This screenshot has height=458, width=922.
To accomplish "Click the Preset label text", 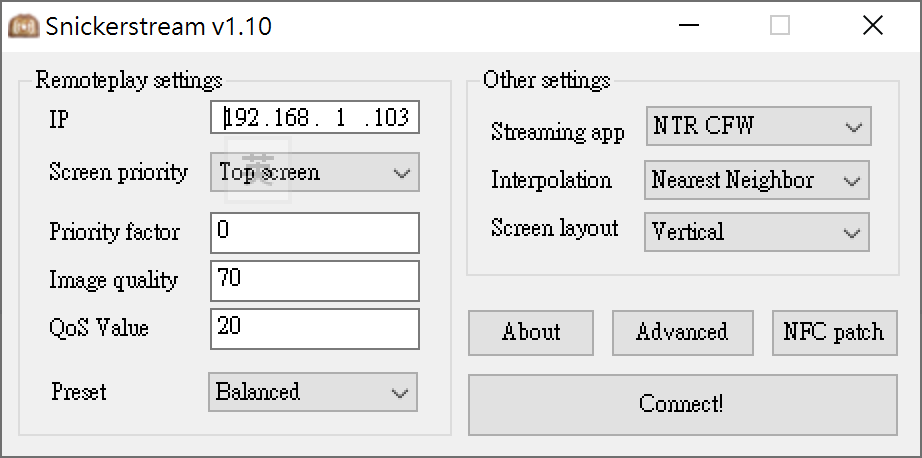I will 79,392.
